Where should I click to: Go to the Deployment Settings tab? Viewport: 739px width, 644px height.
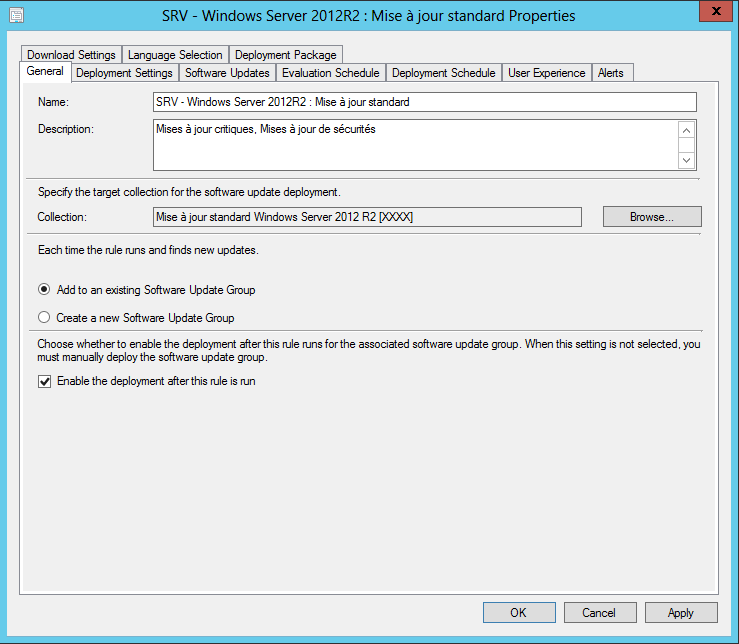[x=124, y=73]
